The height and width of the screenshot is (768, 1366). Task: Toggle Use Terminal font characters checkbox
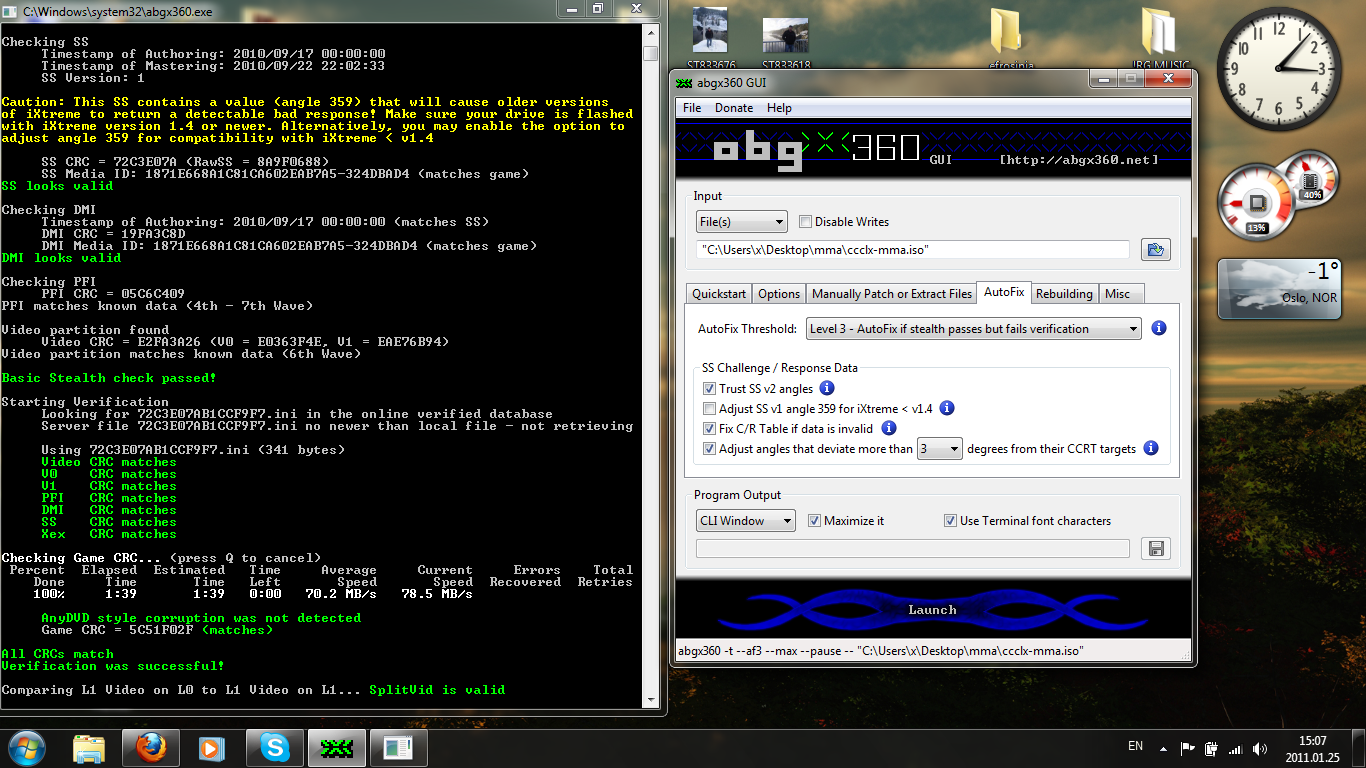point(950,521)
